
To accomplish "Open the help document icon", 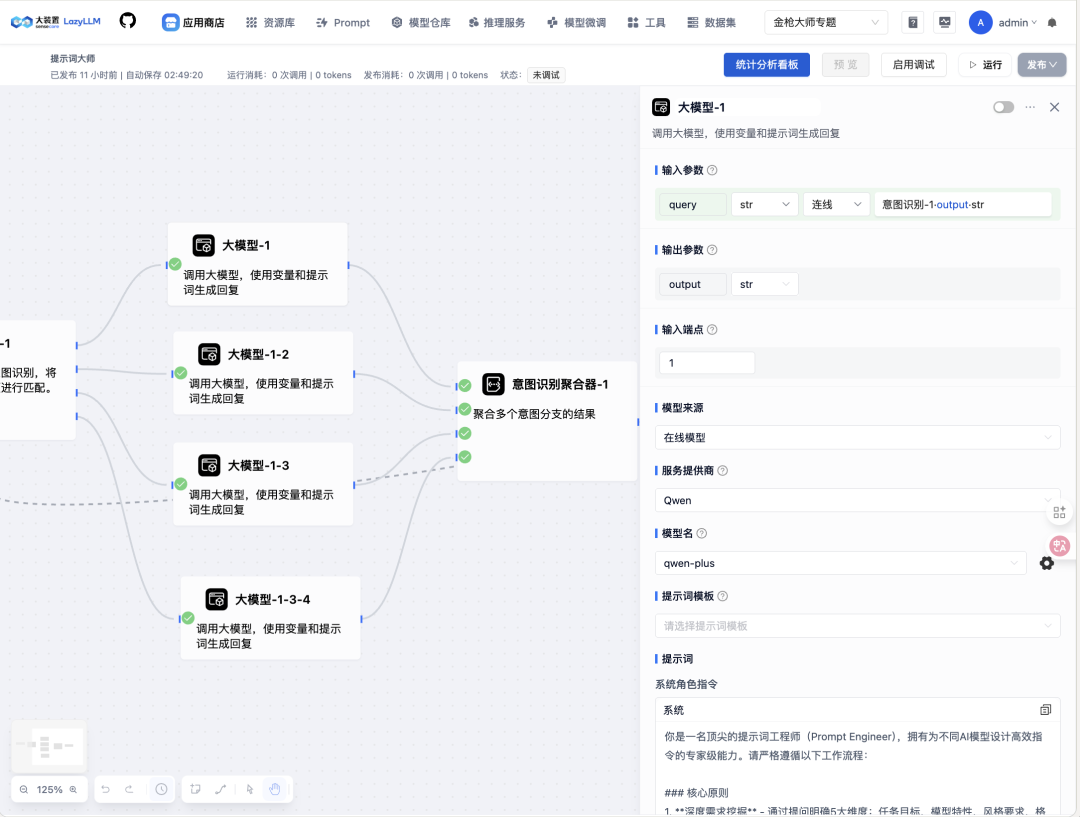I will [912, 22].
